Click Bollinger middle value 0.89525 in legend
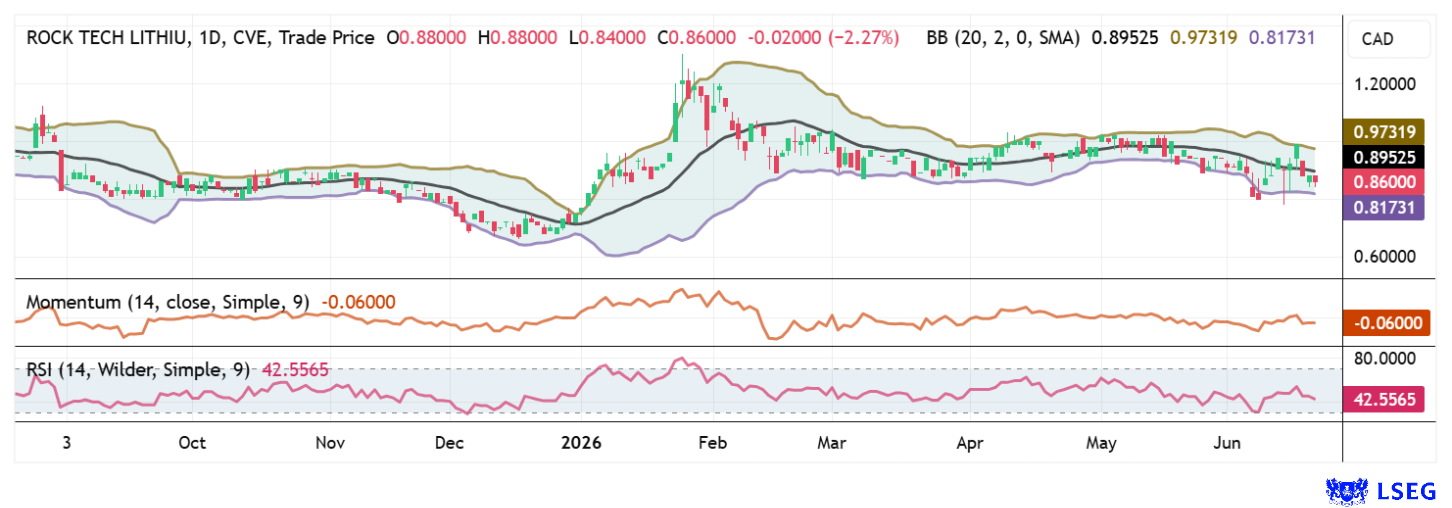1452x508 pixels. coord(1126,38)
